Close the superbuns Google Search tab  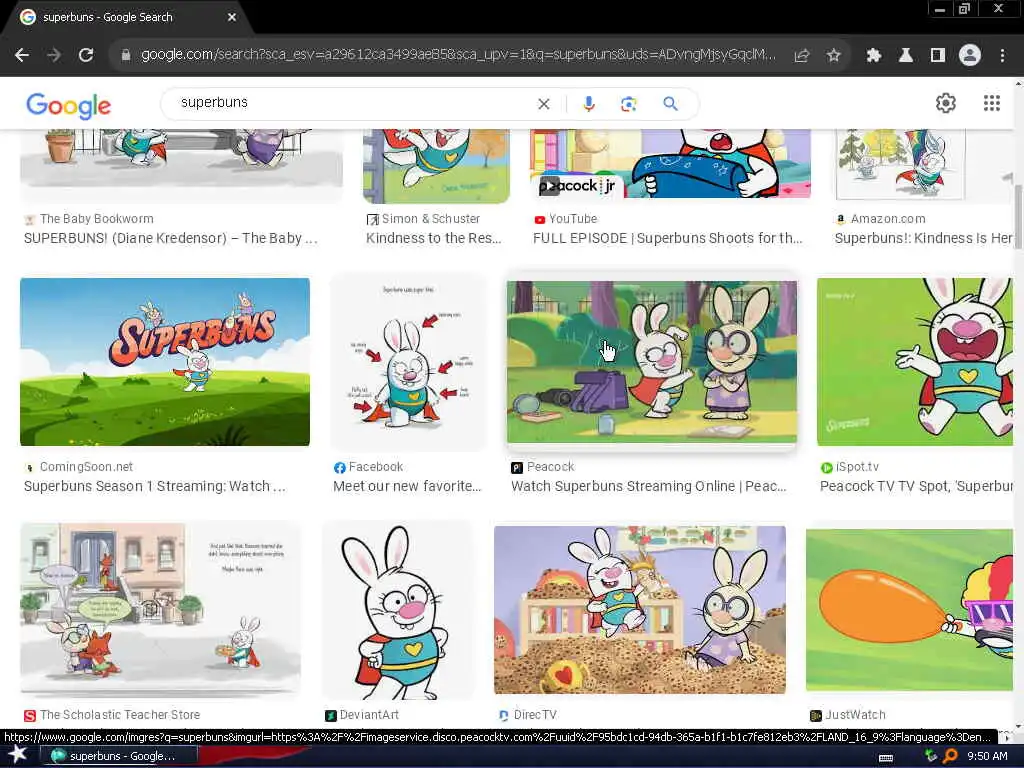[x=232, y=18]
